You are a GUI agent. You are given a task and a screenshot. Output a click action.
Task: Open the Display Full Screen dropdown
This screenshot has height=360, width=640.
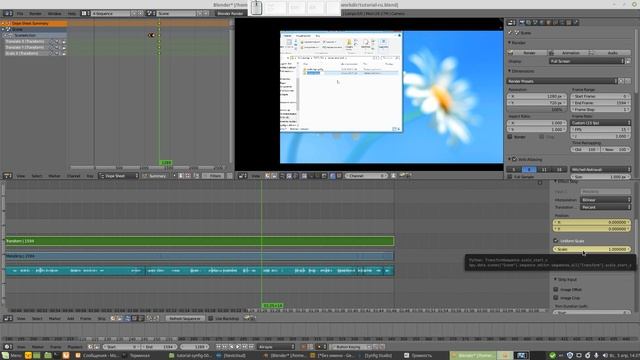click(x=587, y=61)
